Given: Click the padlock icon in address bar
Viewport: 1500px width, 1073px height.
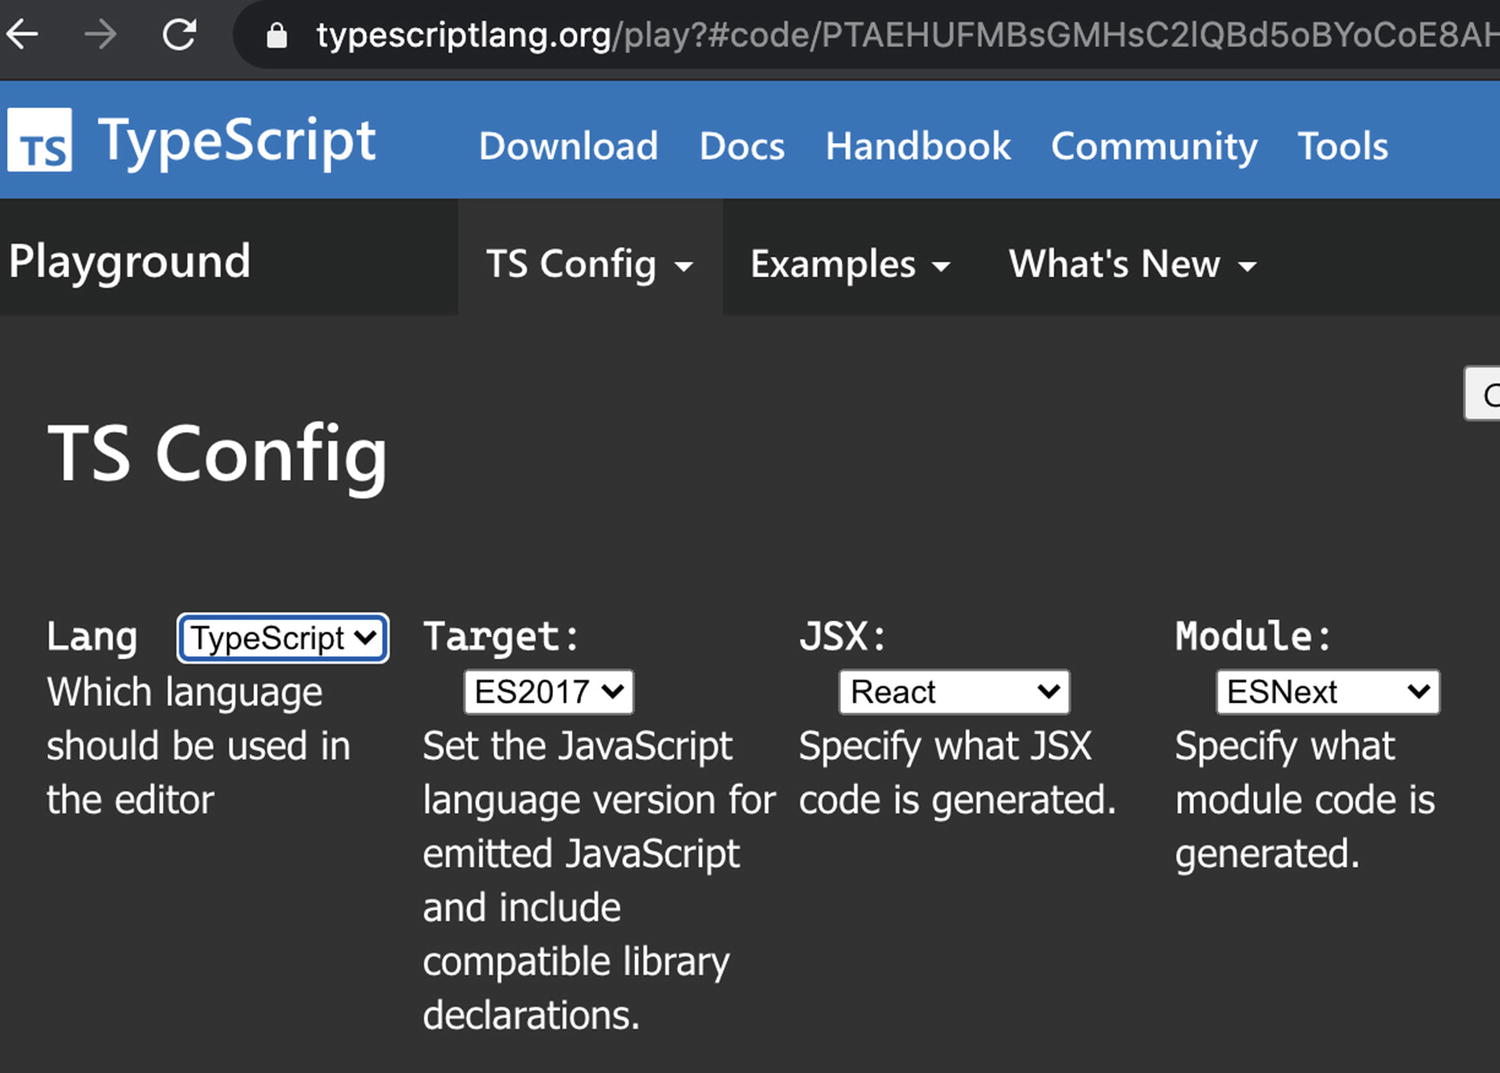Looking at the screenshot, I should coord(277,33).
